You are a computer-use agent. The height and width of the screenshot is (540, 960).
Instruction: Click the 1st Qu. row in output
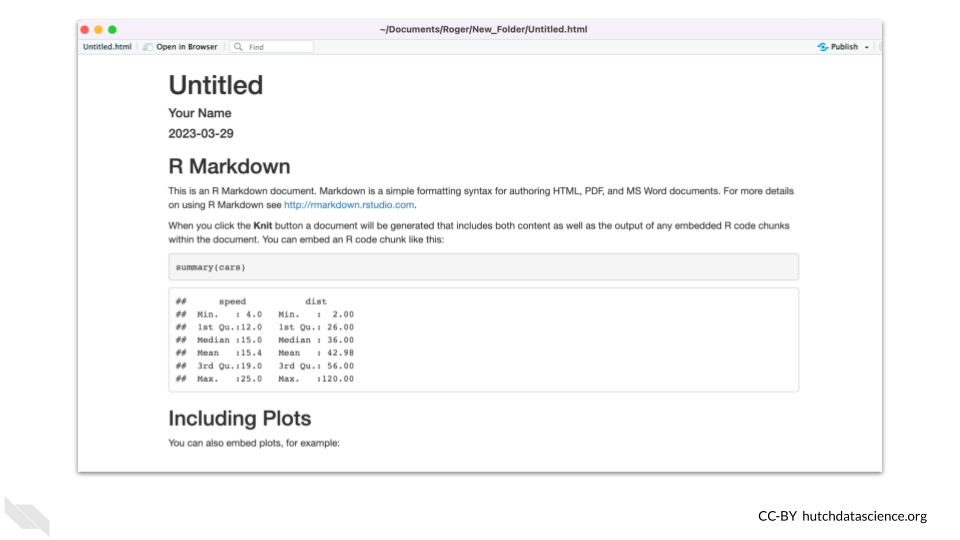point(264,328)
